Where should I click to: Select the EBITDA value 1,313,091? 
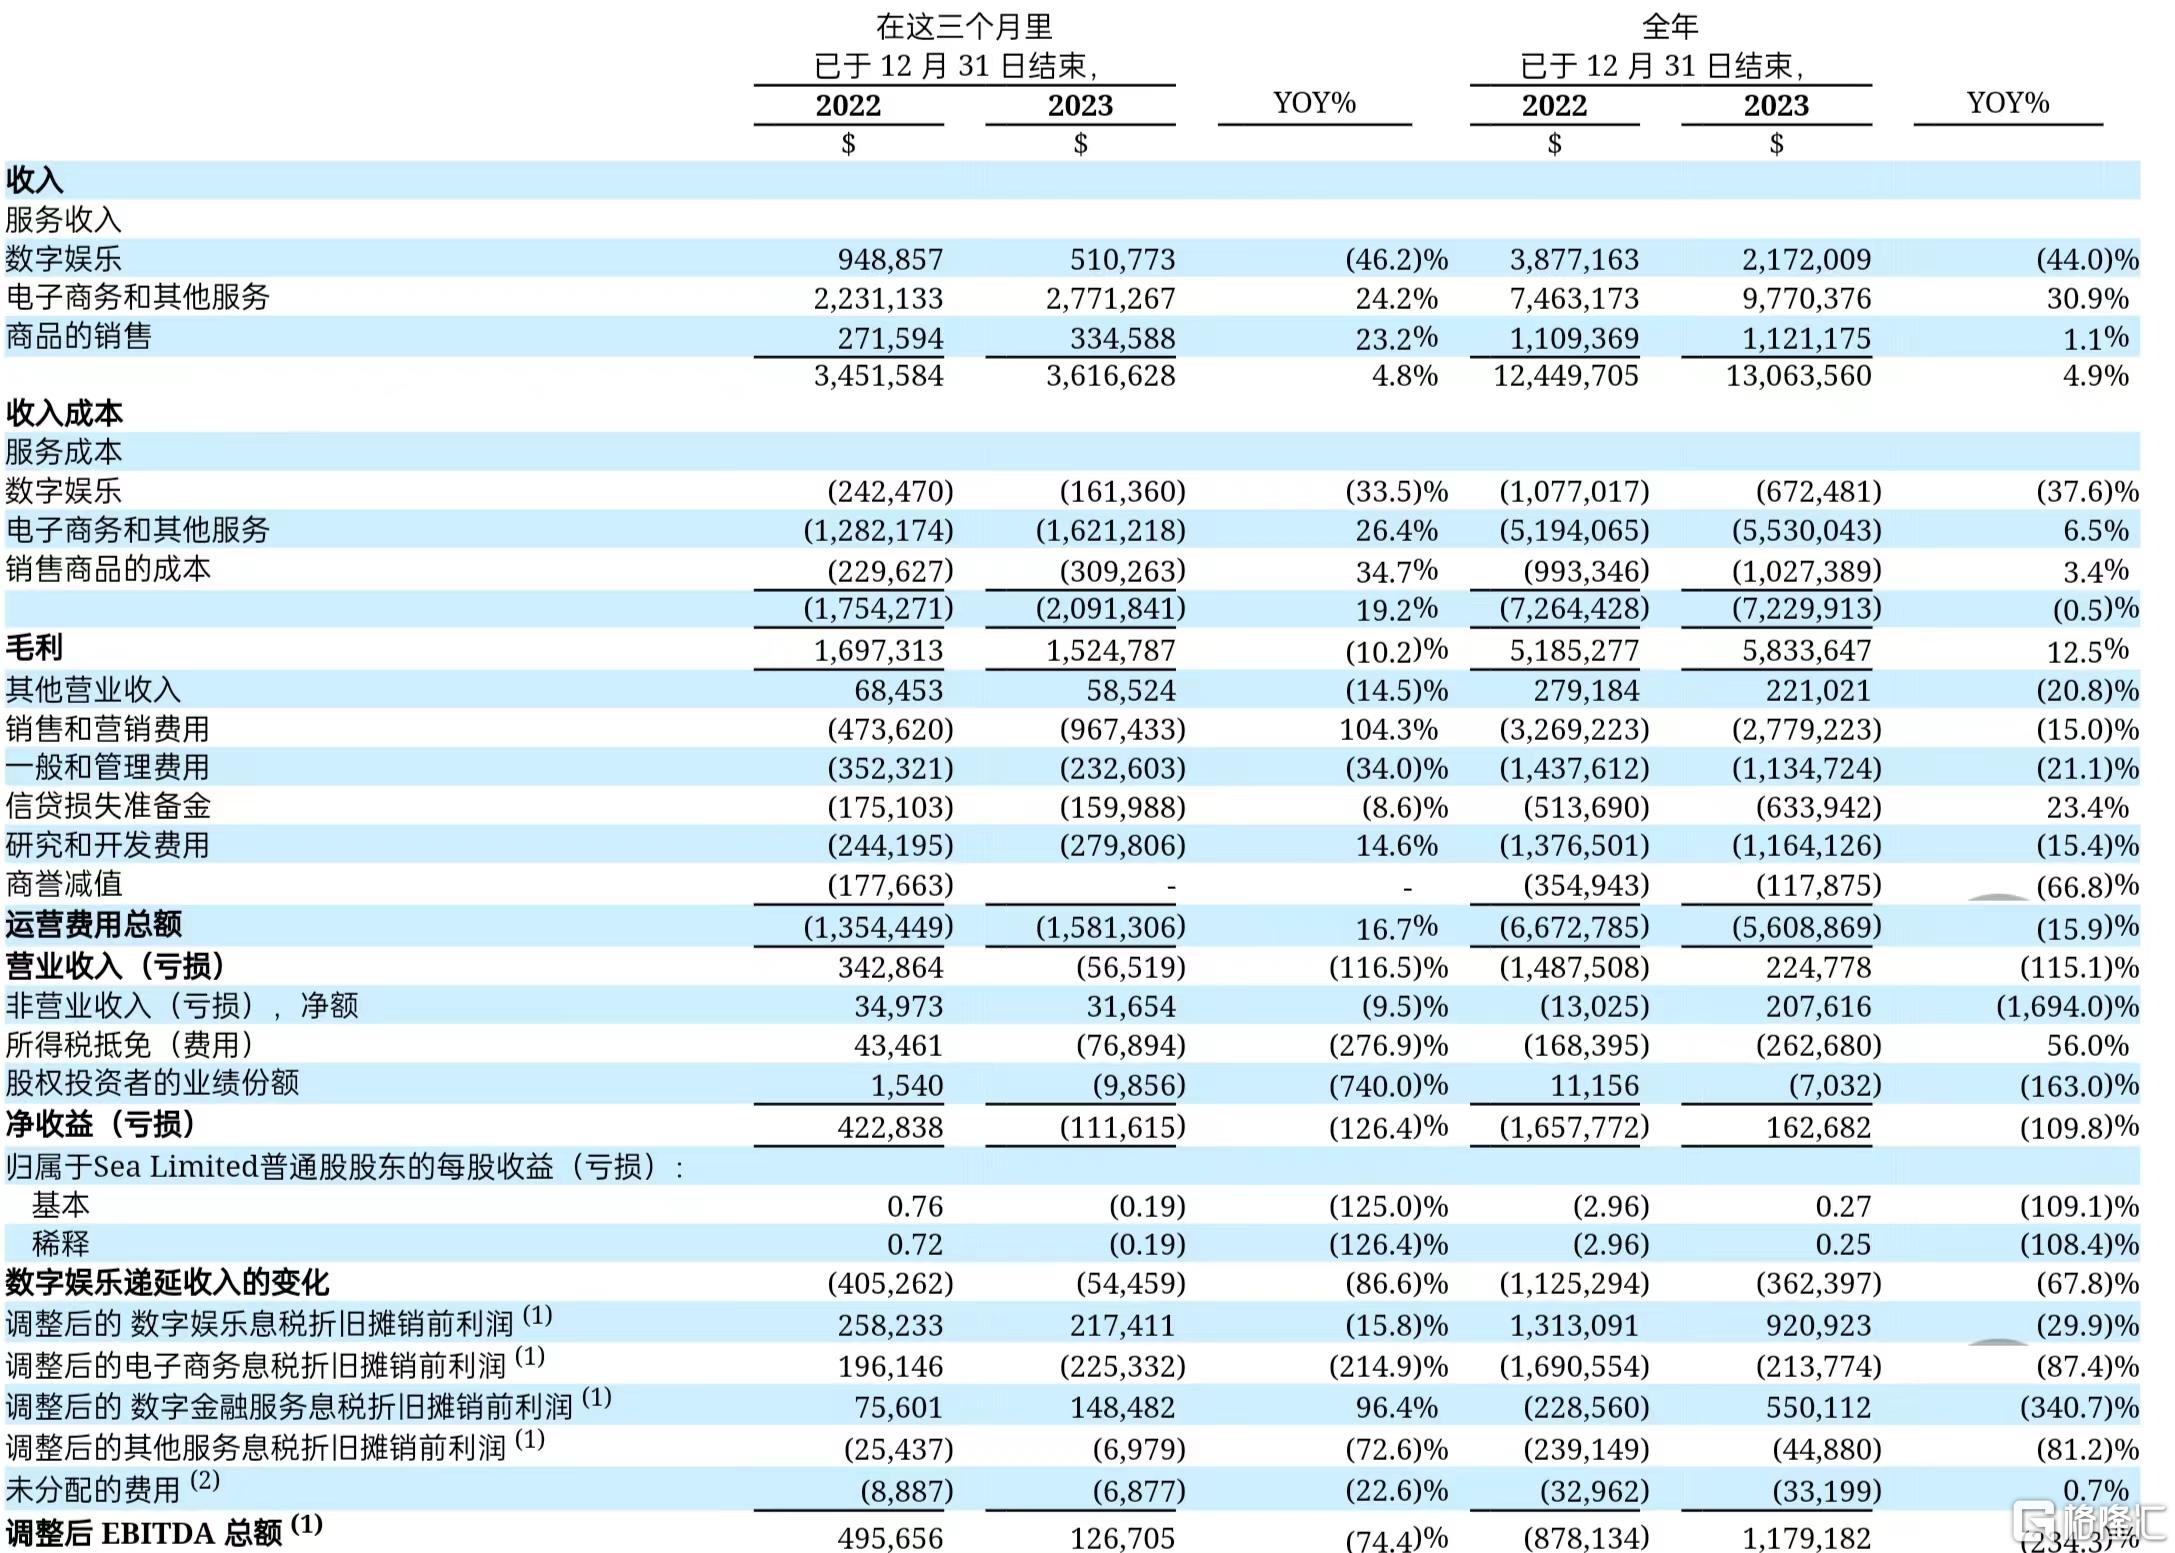tap(1574, 1325)
